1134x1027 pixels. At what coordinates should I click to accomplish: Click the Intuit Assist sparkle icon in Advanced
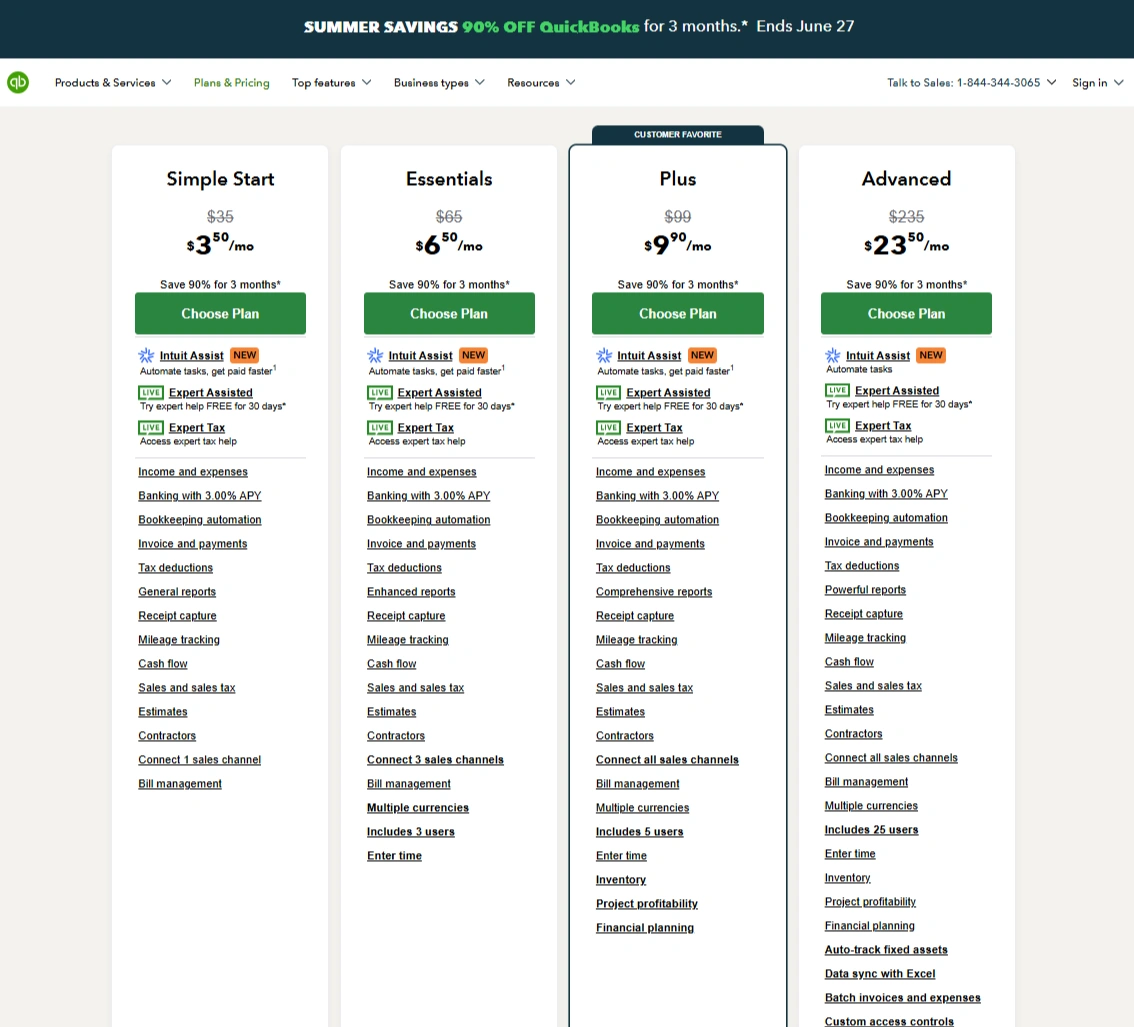832,355
